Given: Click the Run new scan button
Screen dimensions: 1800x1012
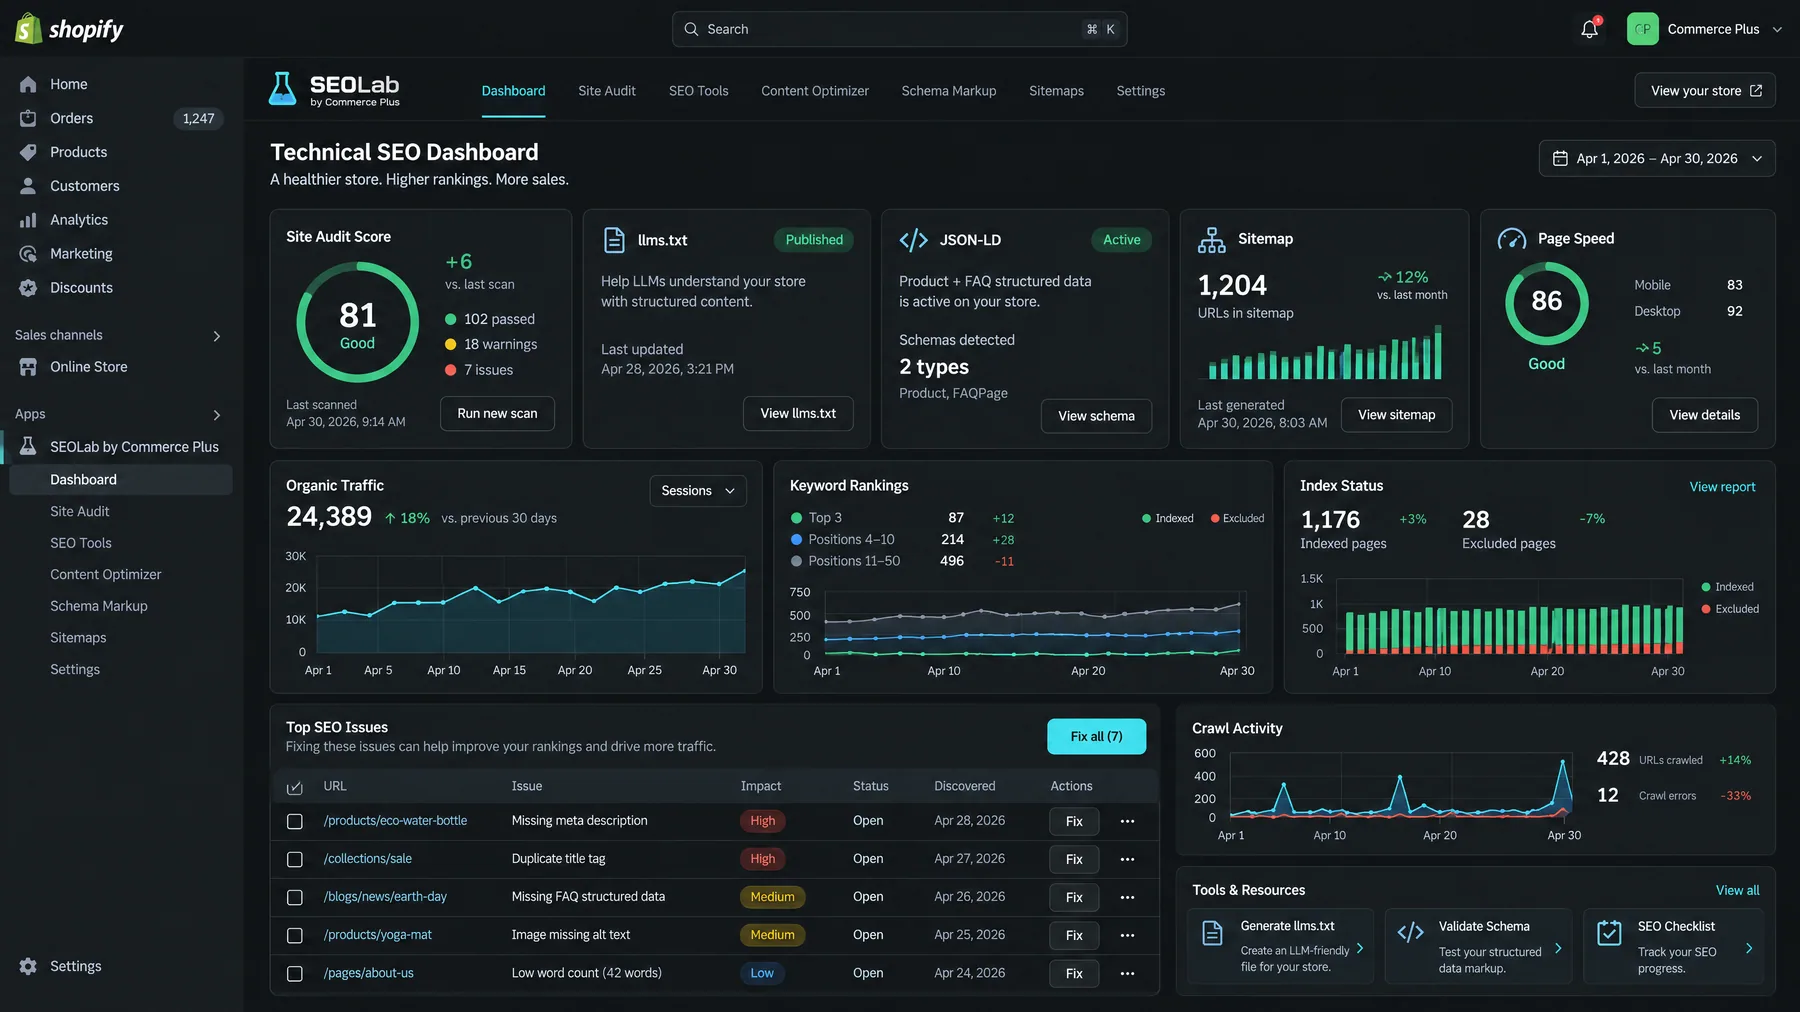Looking at the screenshot, I should pos(497,413).
